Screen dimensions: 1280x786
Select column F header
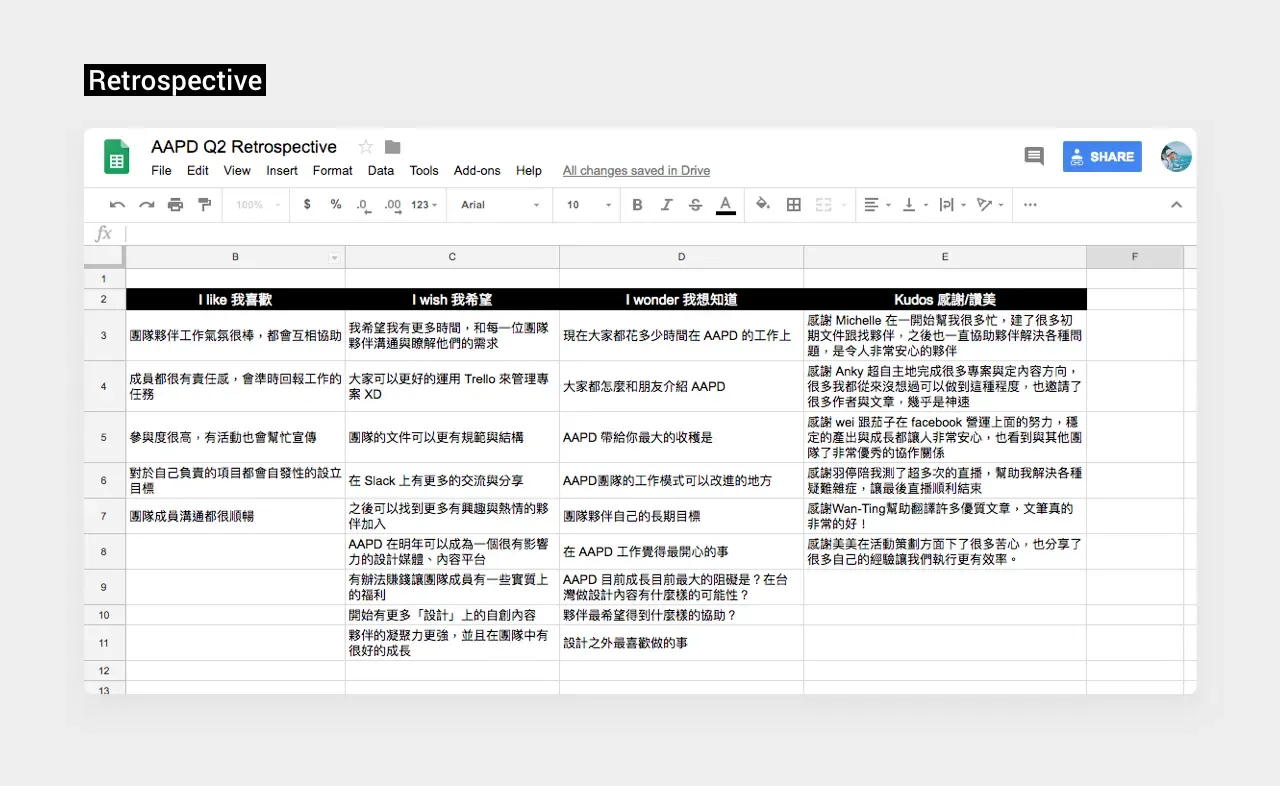click(x=1135, y=257)
